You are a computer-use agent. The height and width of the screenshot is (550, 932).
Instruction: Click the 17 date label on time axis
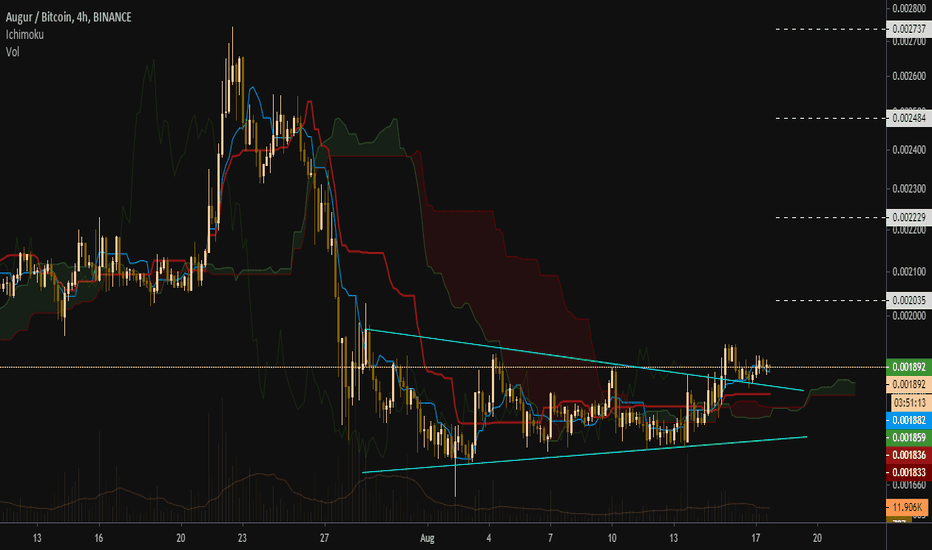(x=755, y=538)
